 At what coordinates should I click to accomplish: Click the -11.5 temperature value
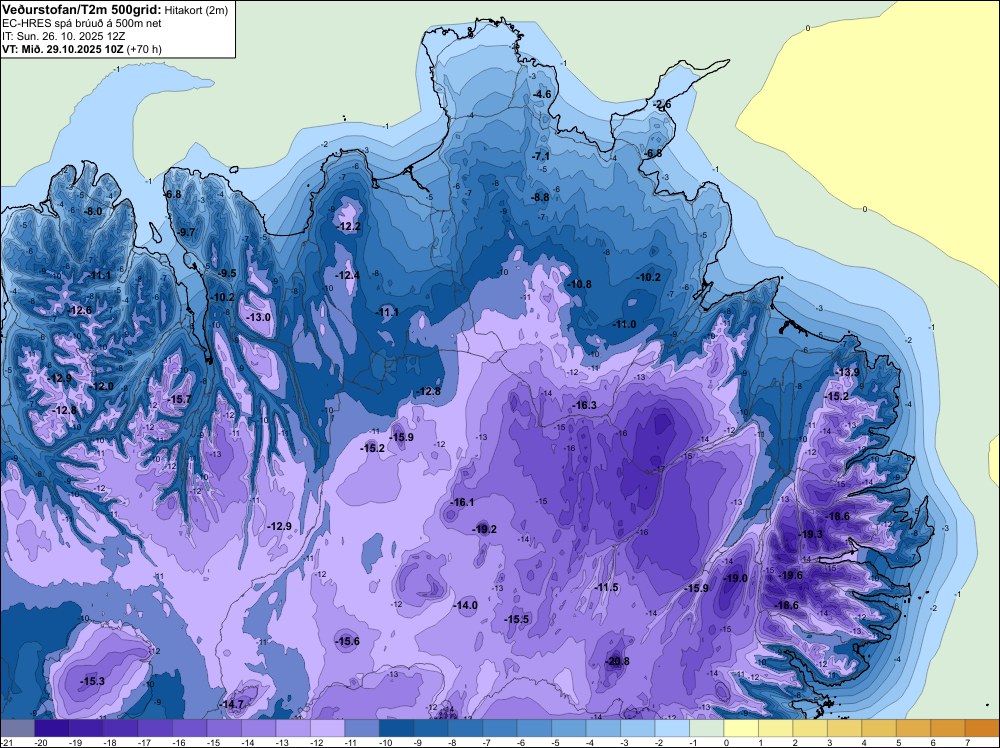pos(607,587)
